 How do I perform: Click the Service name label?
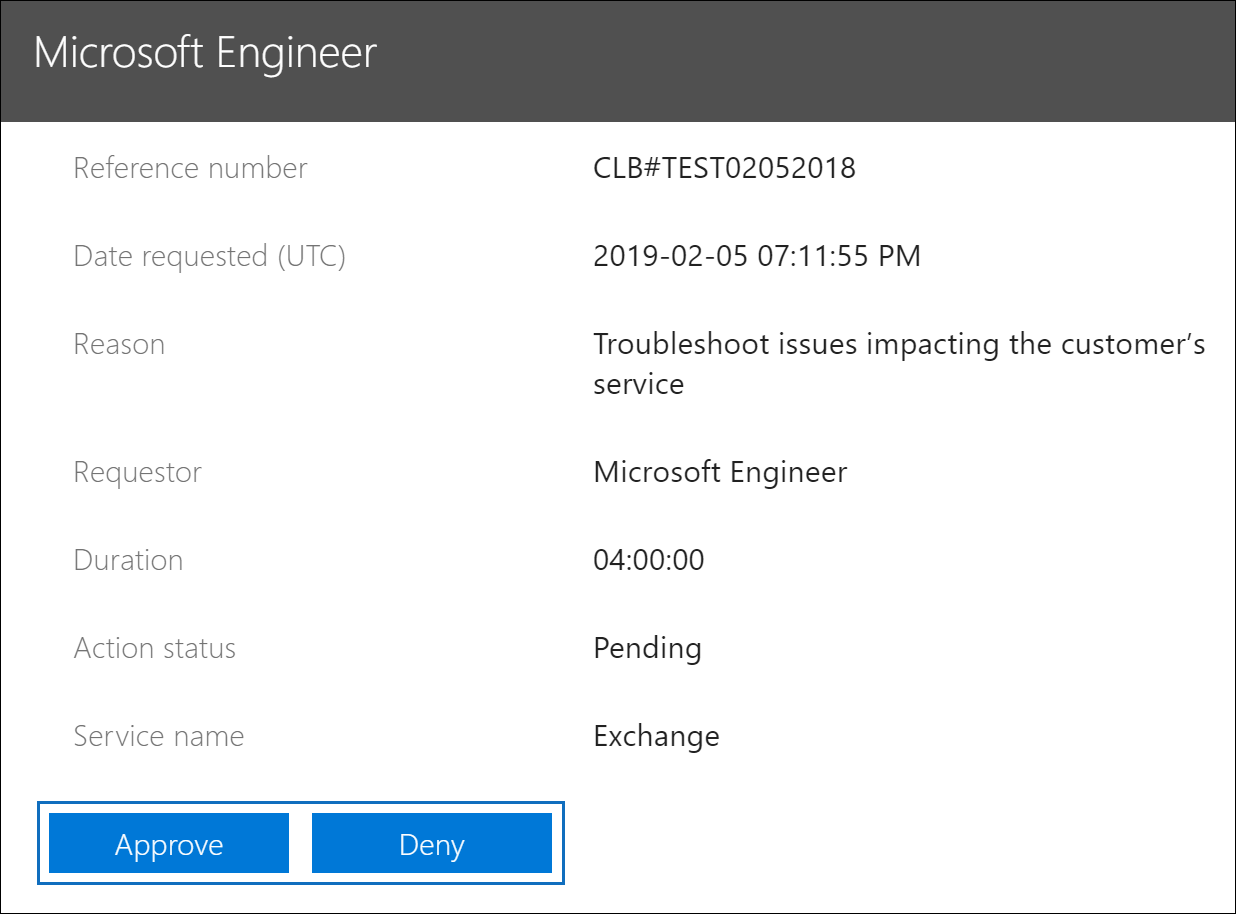coord(158,736)
